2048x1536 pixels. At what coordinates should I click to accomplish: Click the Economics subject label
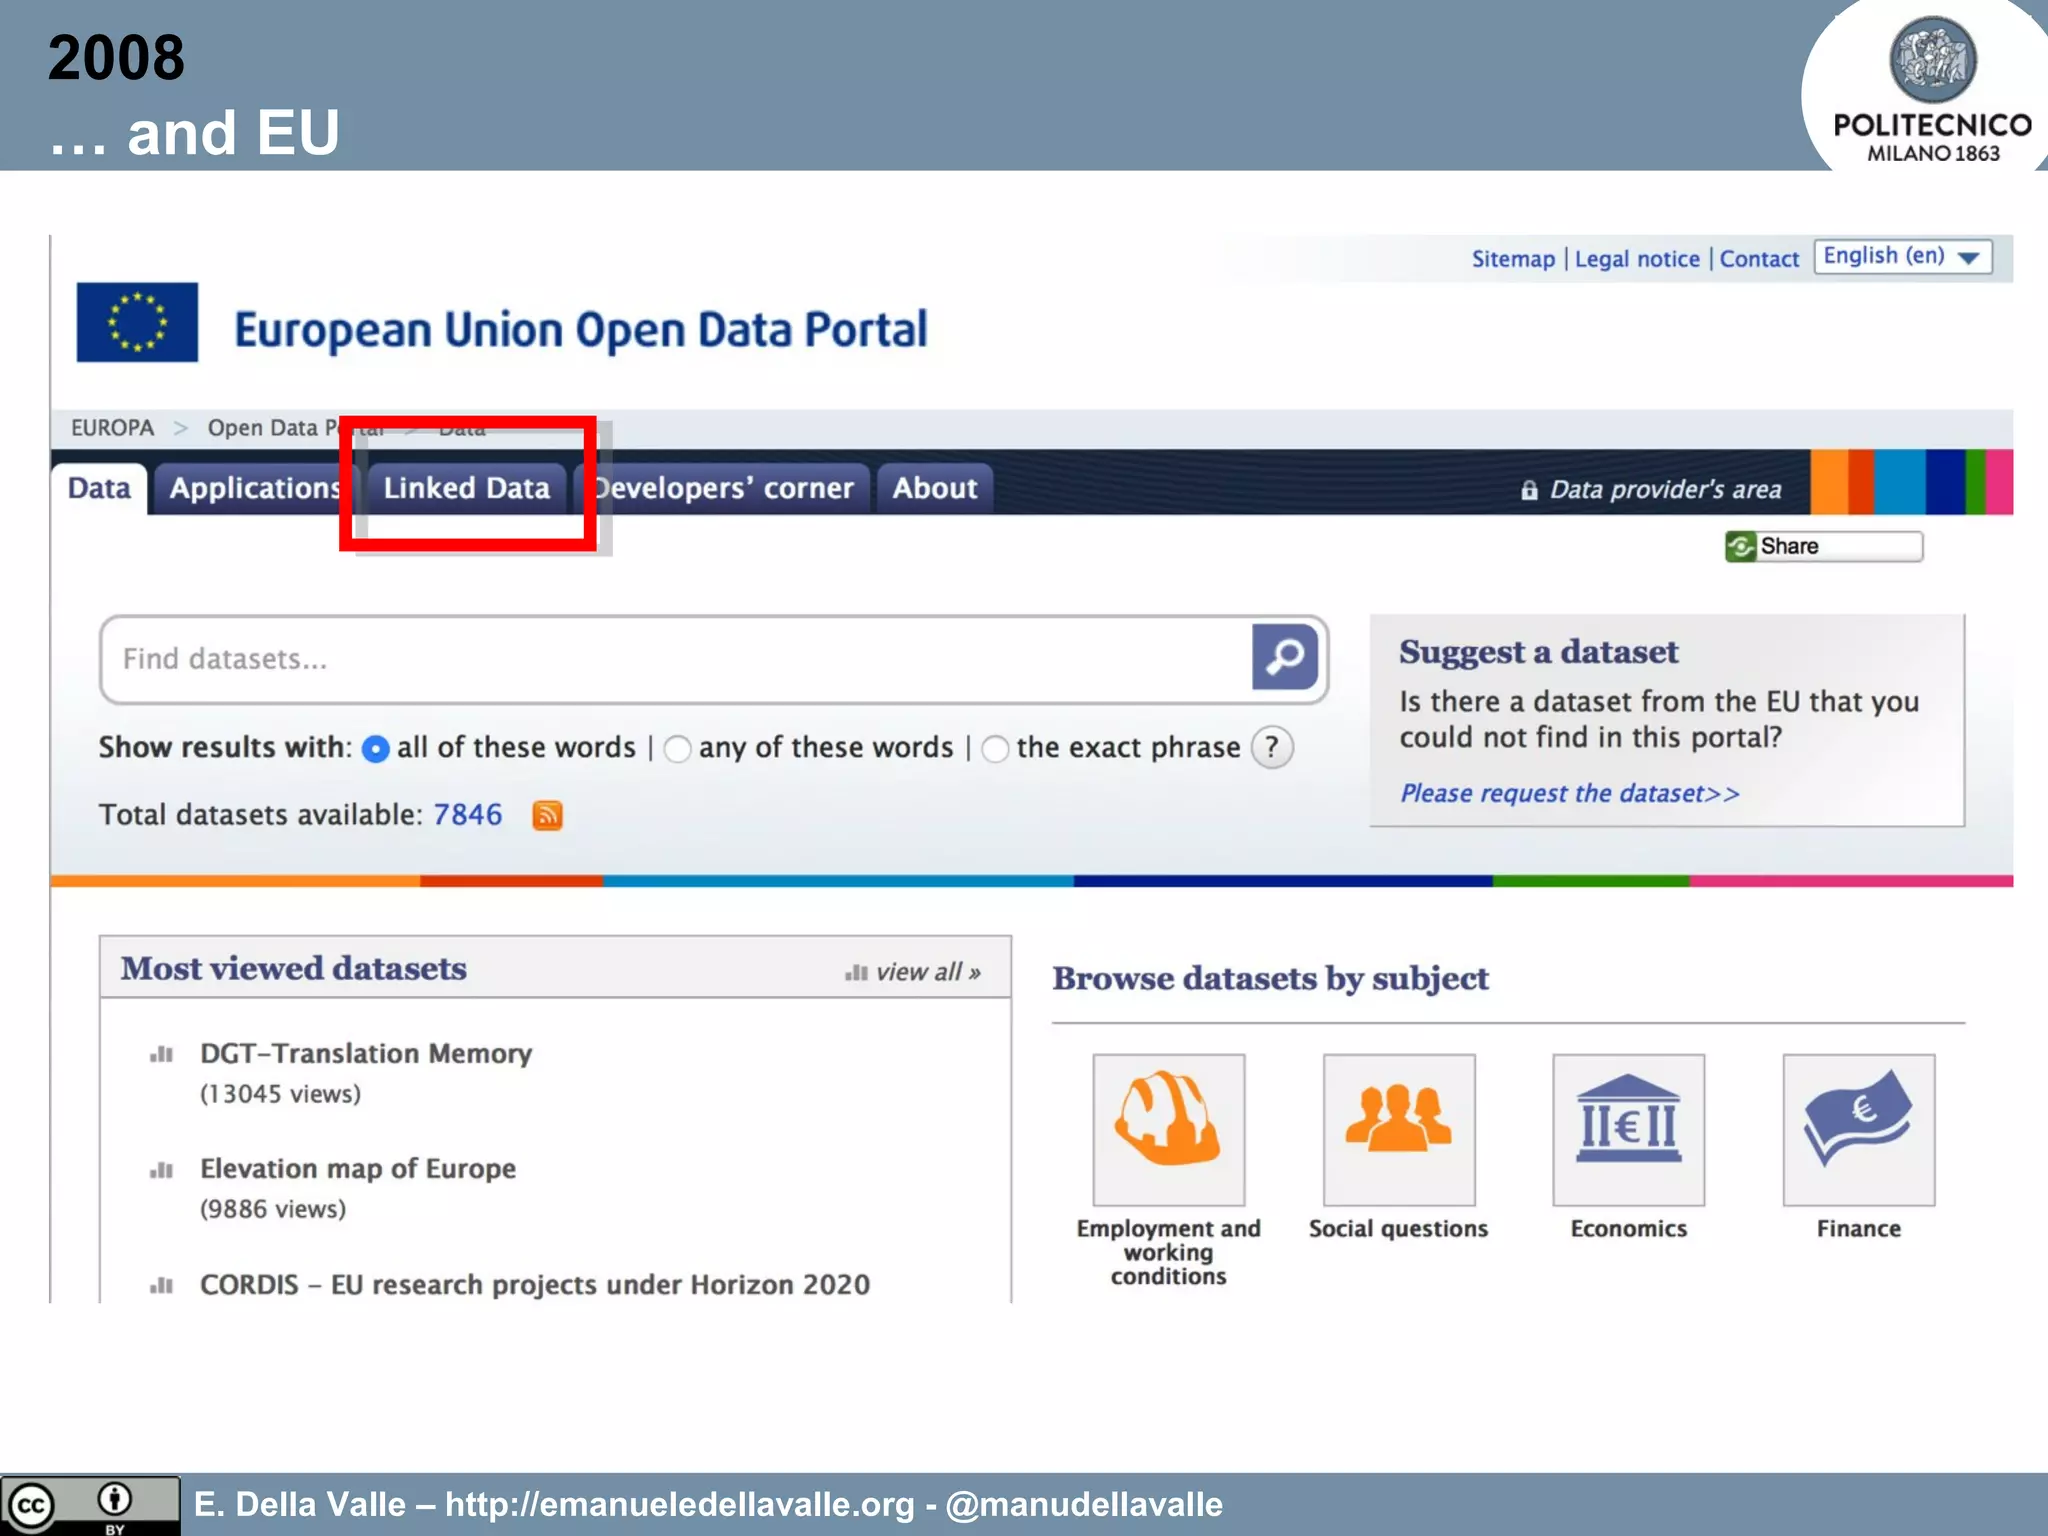[x=1628, y=1229]
